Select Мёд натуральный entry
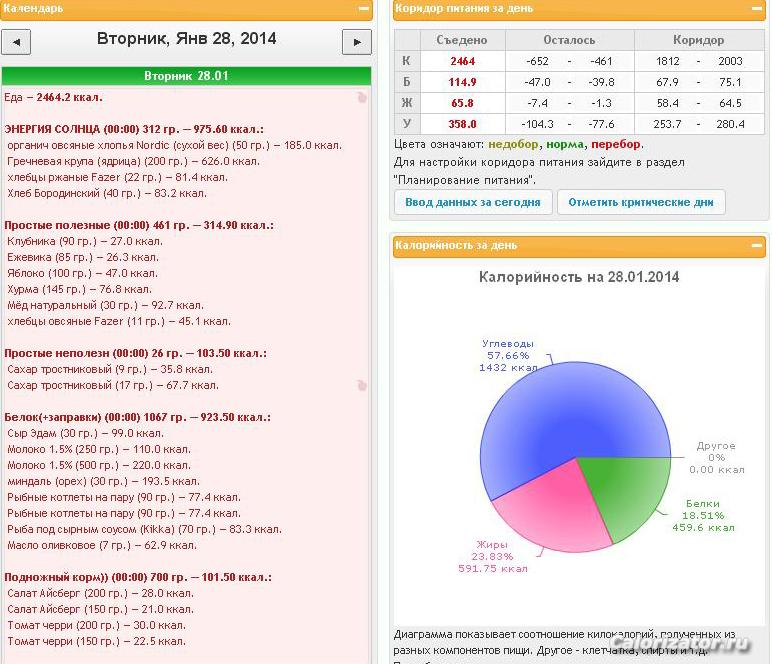Image resolution: width=772 pixels, height=664 pixels. click(105, 305)
